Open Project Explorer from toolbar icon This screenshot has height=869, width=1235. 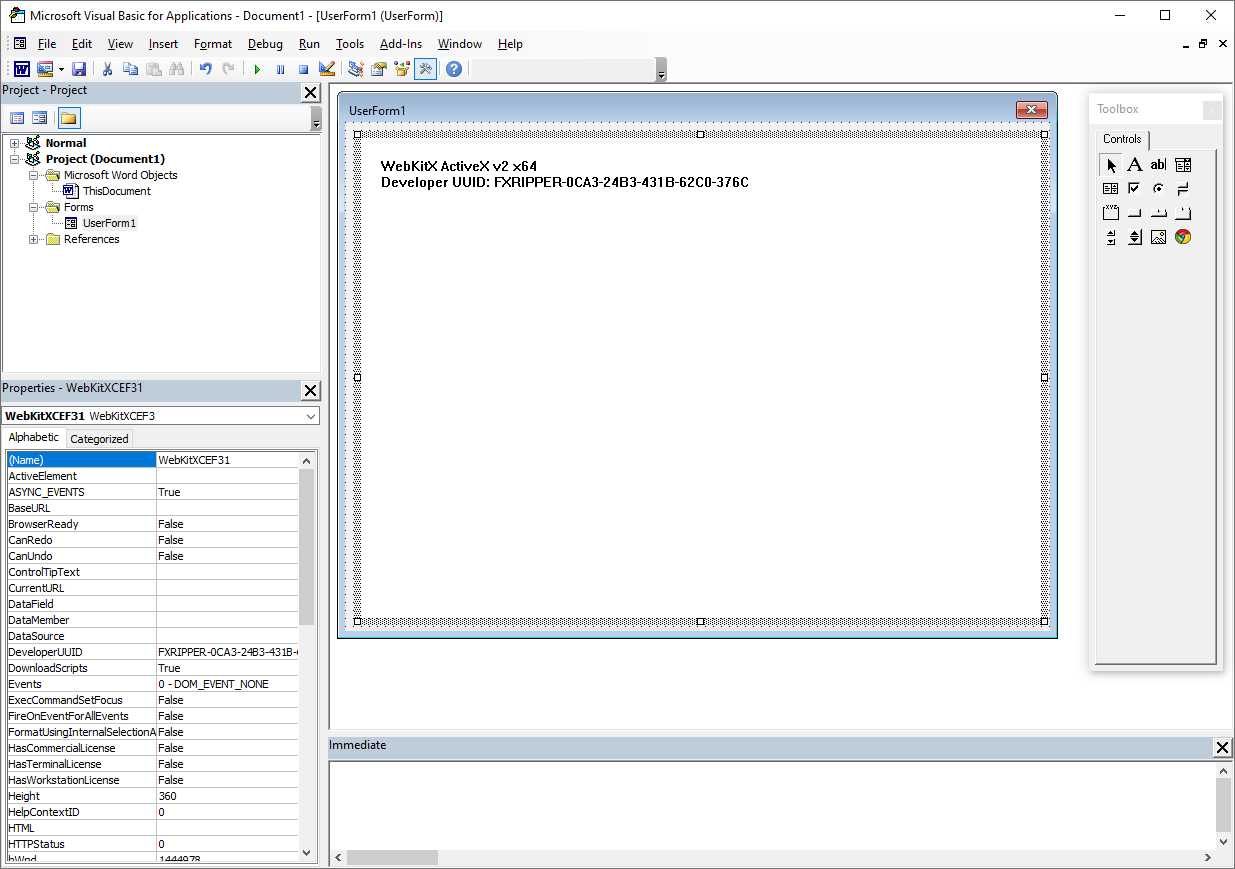point(355,69)
